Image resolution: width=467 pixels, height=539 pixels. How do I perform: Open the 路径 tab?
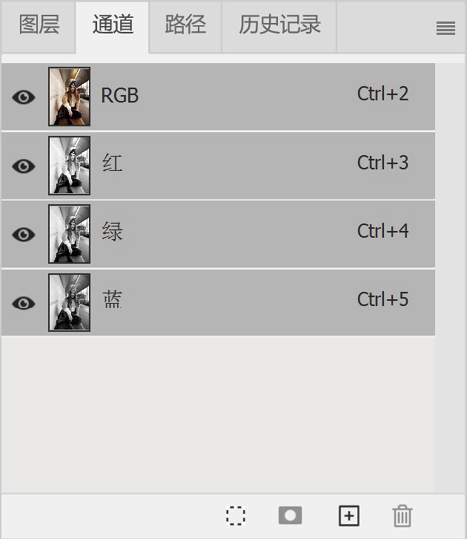pyautogui.click(x=186, y=25)
